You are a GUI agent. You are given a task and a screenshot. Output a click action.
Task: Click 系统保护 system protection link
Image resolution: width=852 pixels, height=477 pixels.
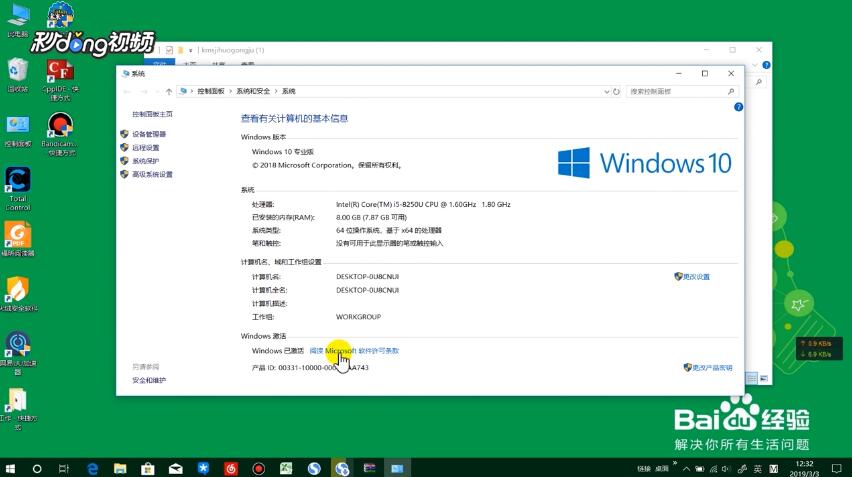point(145,161)
